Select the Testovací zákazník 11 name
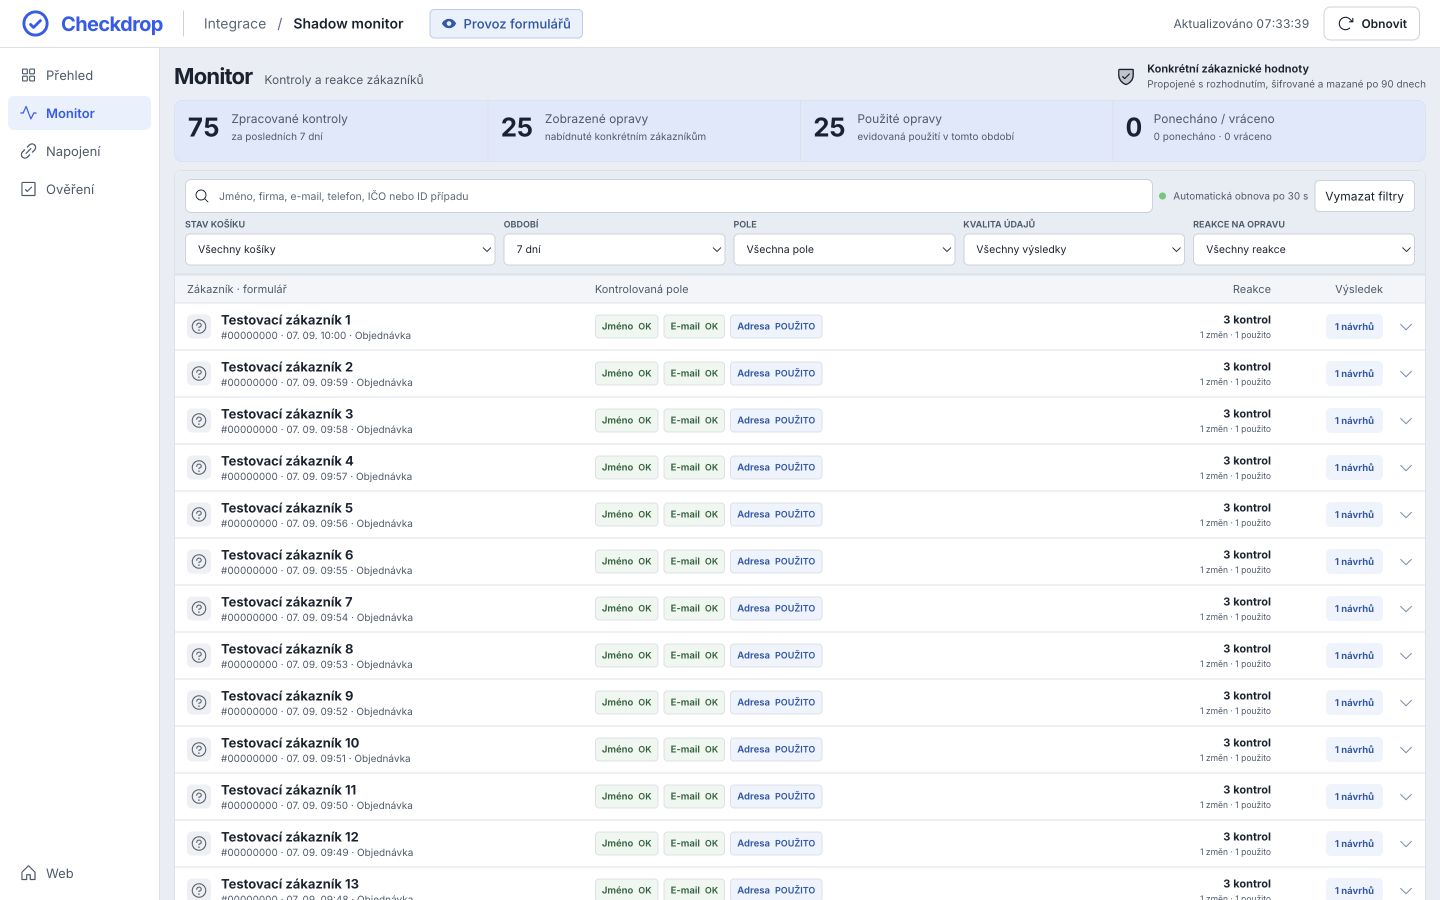Screen dimensions: 1440x900 tap(288, 790)
